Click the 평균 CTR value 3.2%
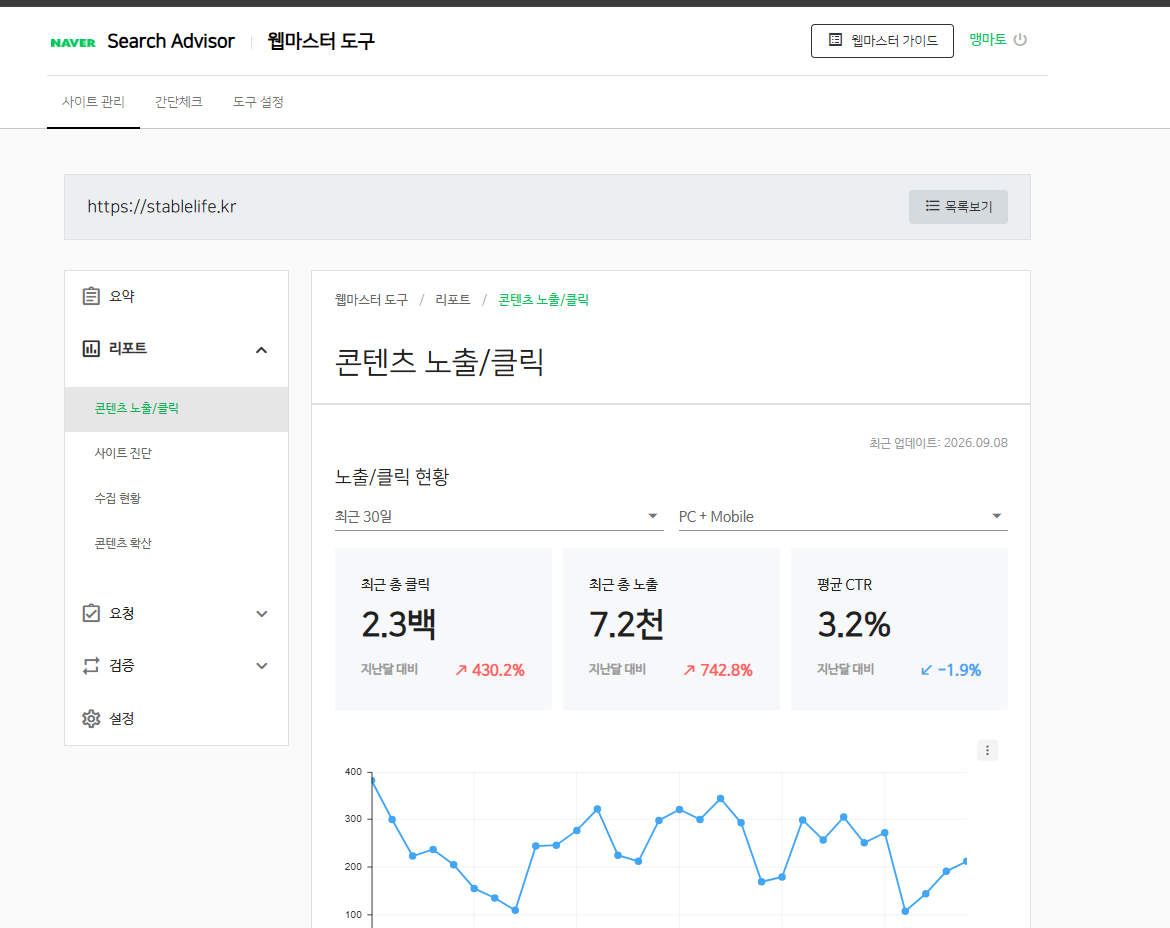 click(854, 624)
